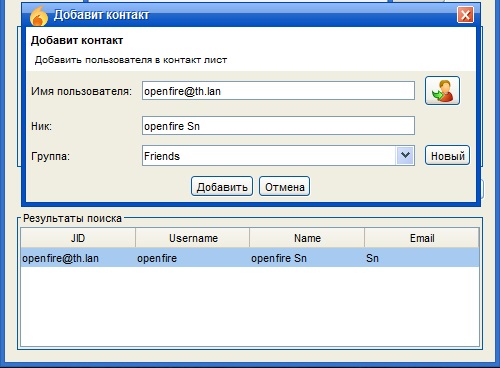Sort results by Email column header

click(x=422, y=238)
